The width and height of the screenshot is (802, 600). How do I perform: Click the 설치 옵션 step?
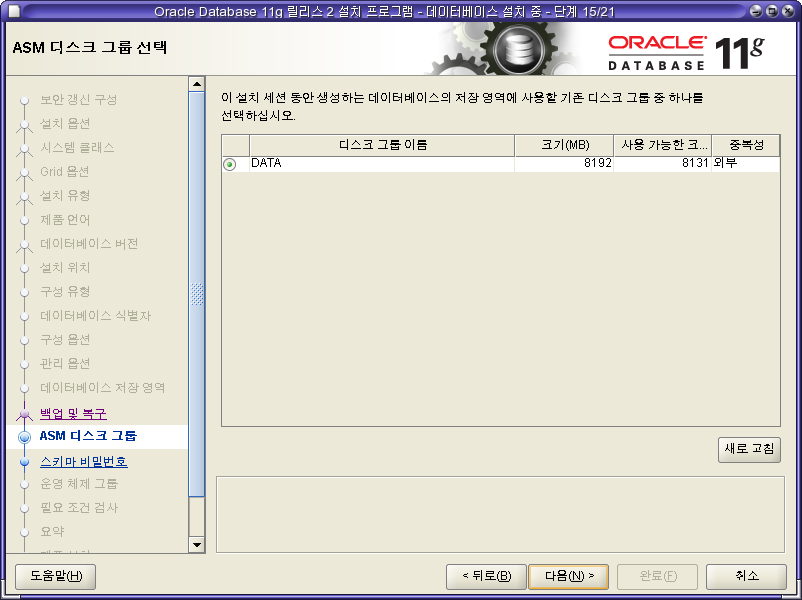tap(65, 124)
